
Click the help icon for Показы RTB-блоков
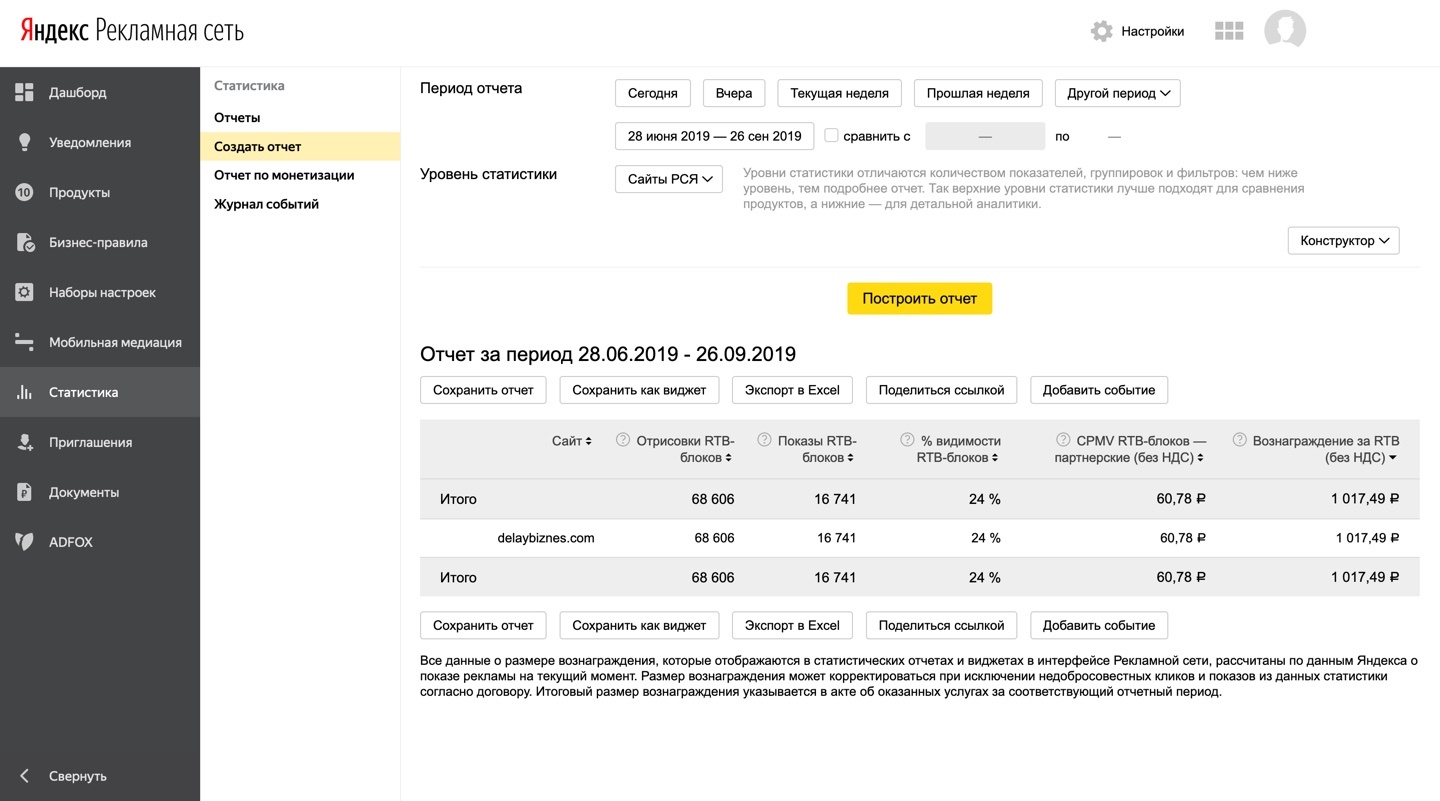coord(765,440)
